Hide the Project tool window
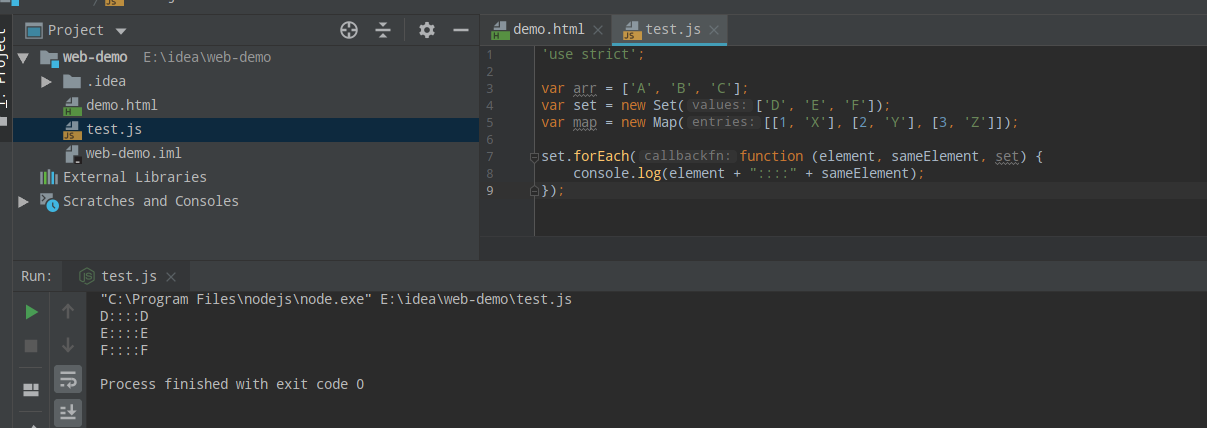The width and height of the screenshot is (1207, 428). (x=461, y=30)
